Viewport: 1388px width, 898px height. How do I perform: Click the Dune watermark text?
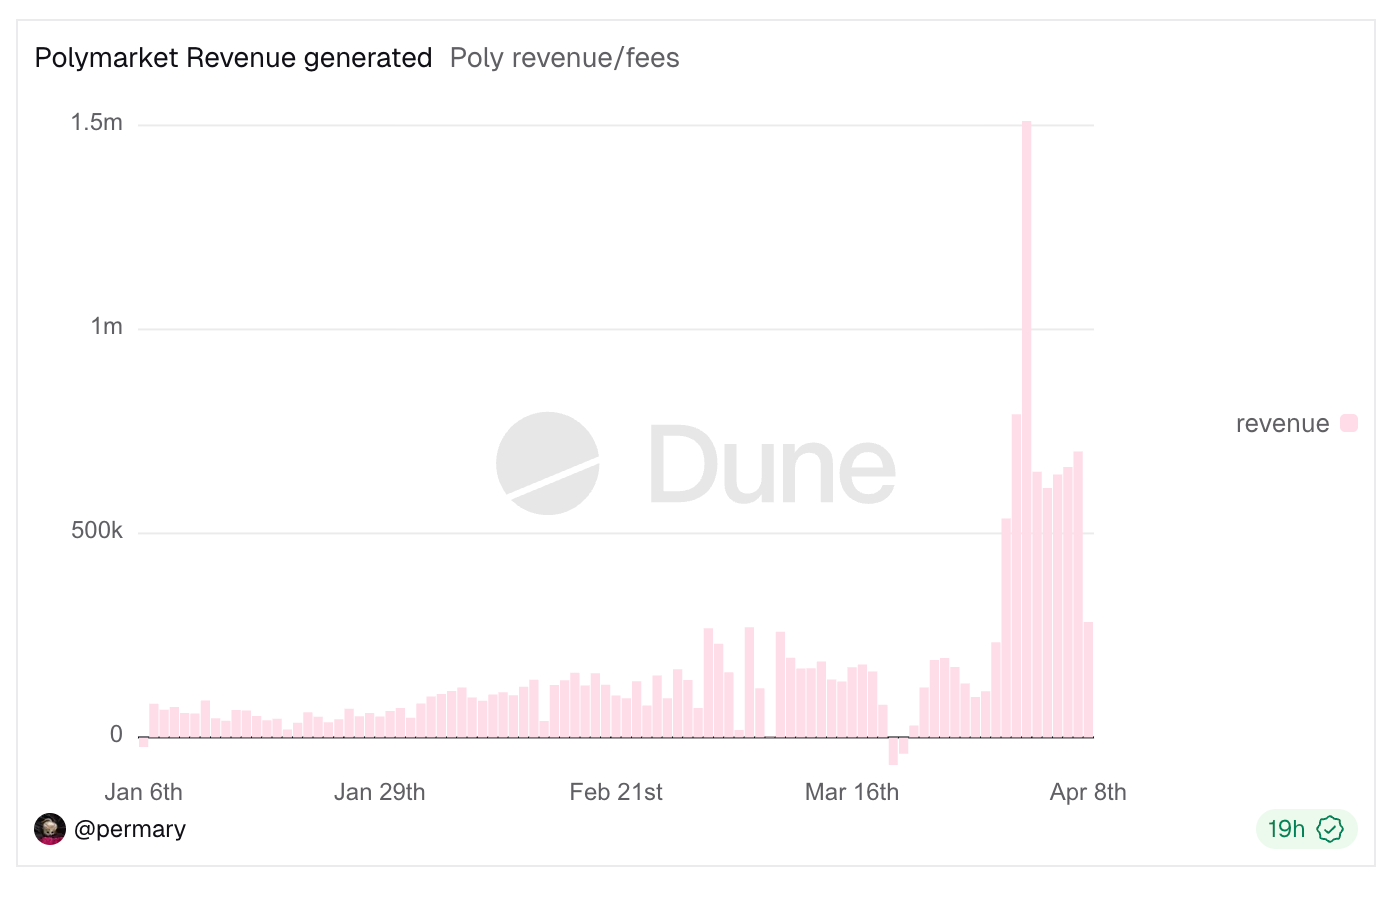click(772, 464)
